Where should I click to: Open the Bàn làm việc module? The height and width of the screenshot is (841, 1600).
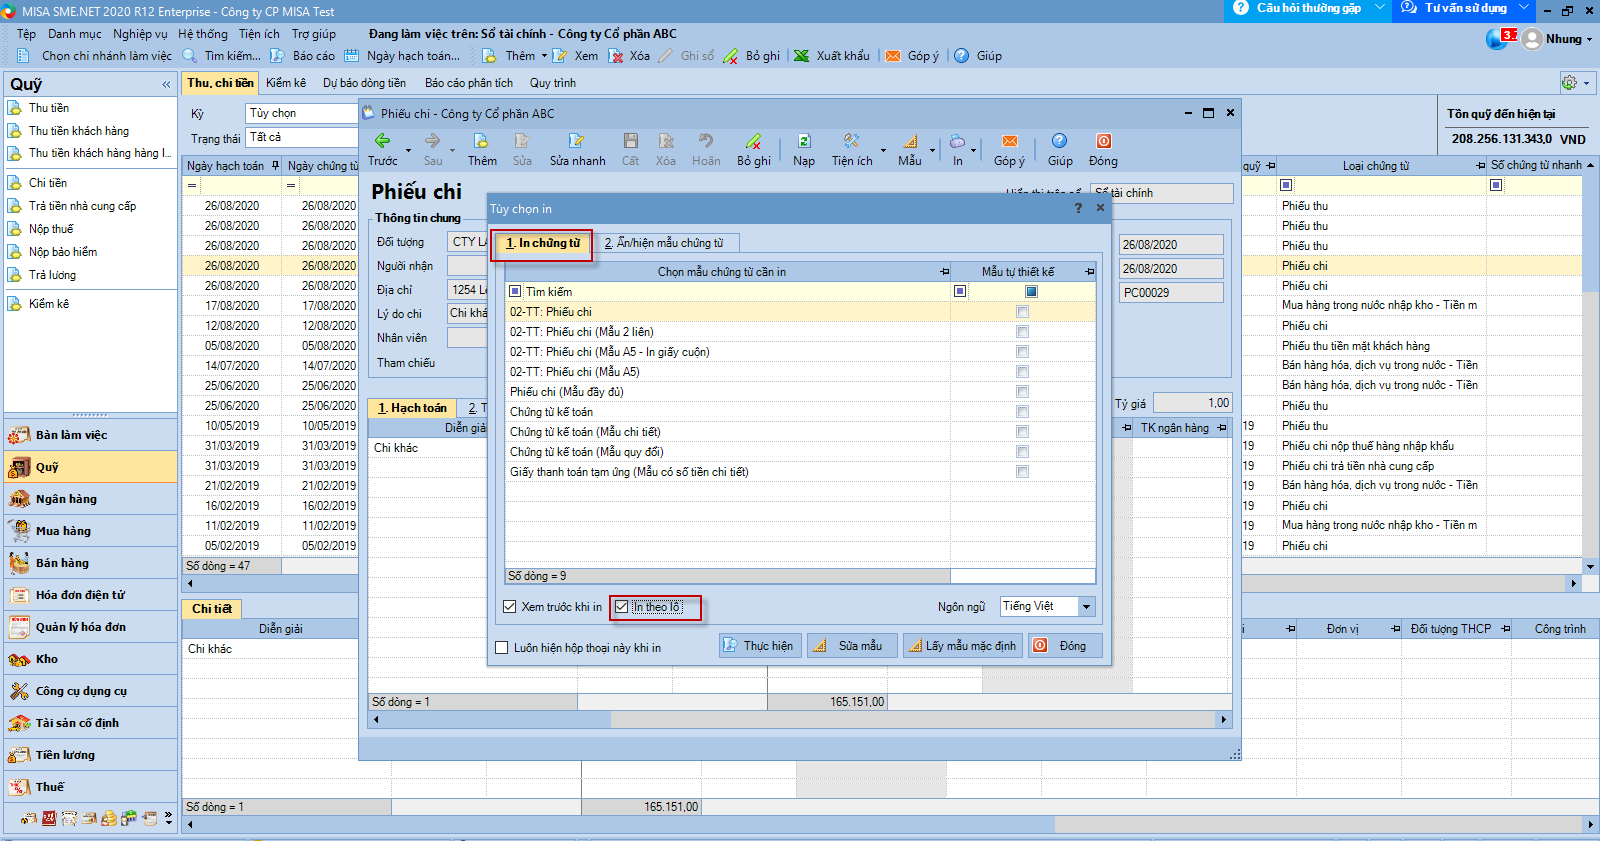coord(91,435)
